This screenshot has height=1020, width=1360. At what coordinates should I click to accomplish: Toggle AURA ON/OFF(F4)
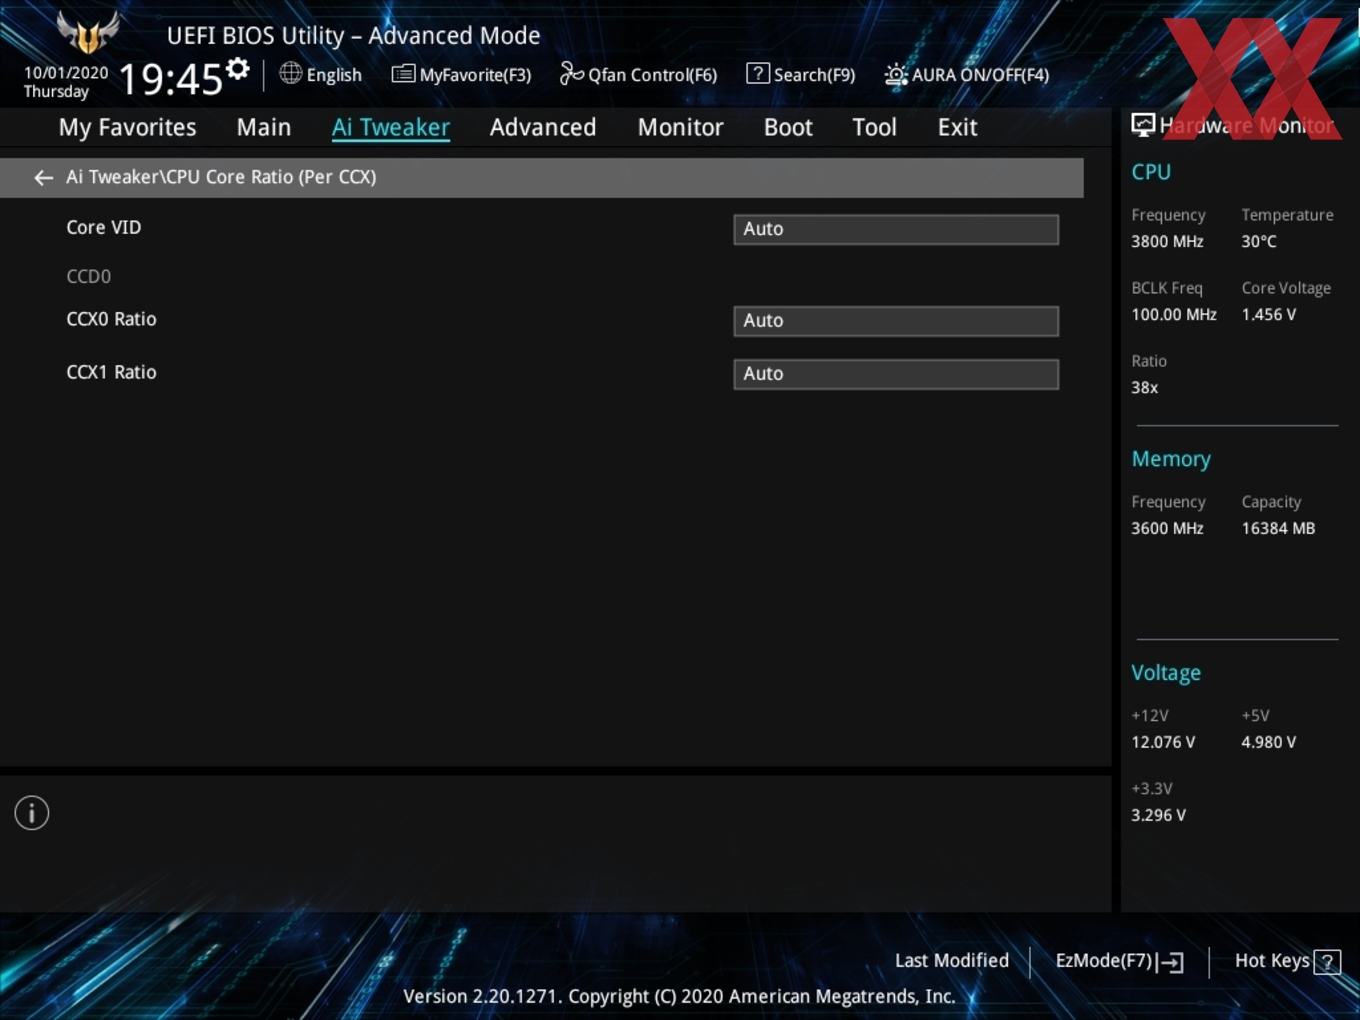(967, 75)
